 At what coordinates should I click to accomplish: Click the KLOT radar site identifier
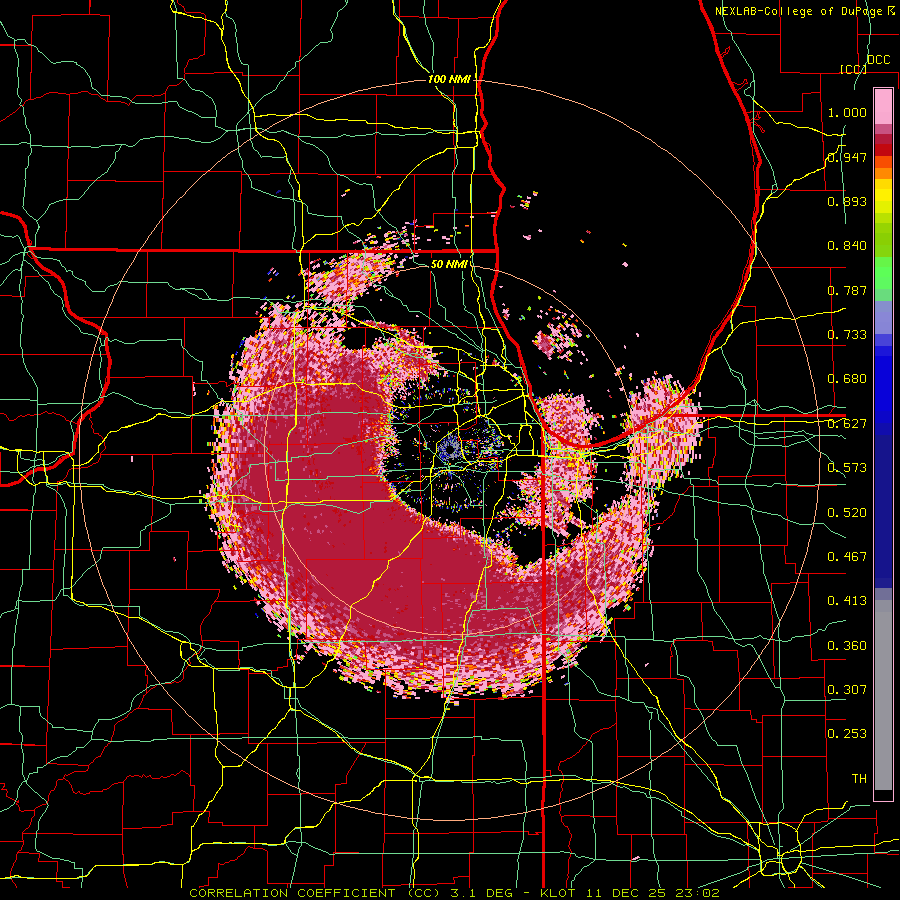click(558, 893)
